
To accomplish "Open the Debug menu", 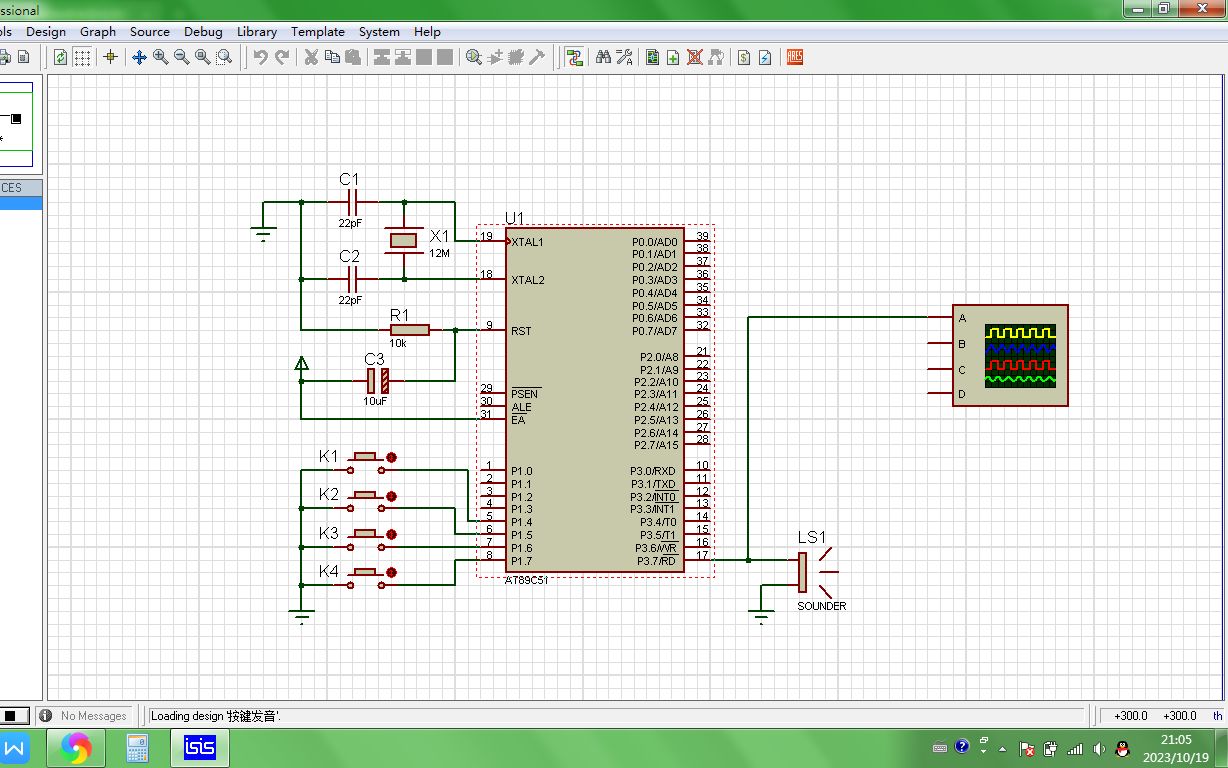I will click(203, 32).
